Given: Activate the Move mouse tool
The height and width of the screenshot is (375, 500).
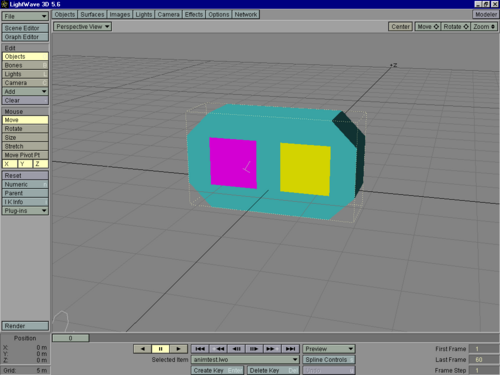Looking at the screenshot, I should [x=25, y=120].
